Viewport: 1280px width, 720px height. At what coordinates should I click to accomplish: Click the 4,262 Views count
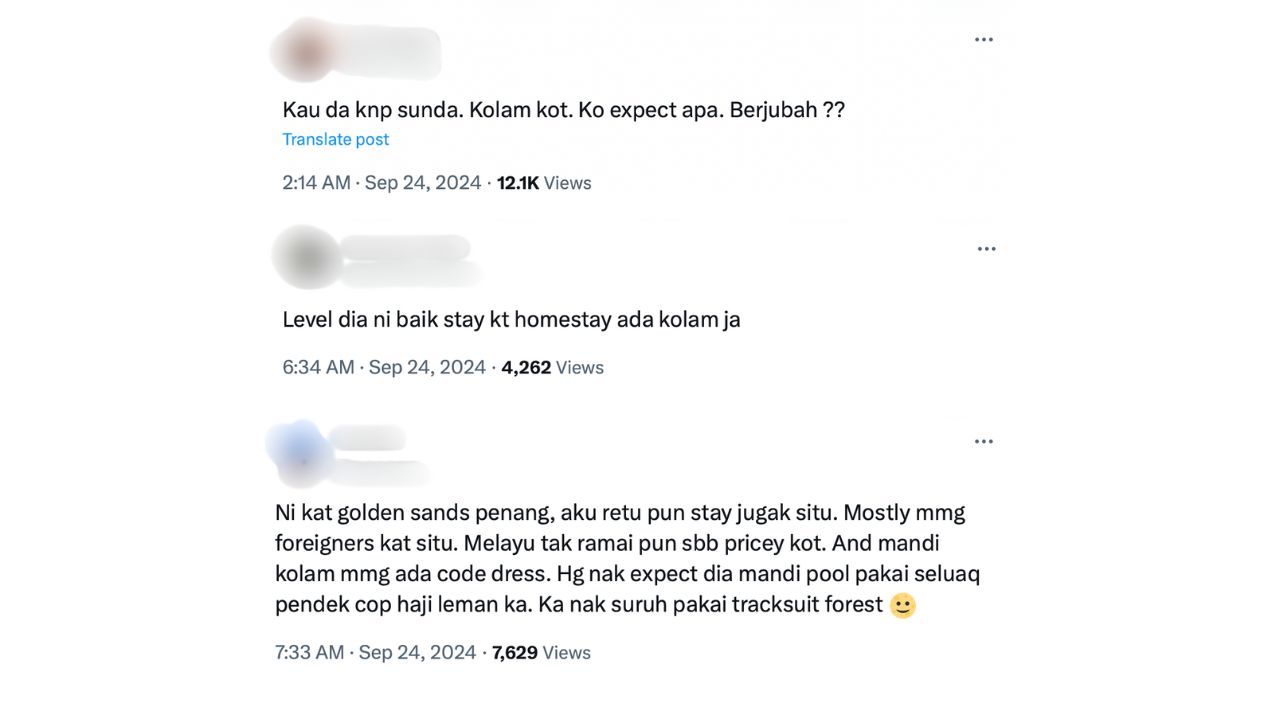(x=553, y=367)
